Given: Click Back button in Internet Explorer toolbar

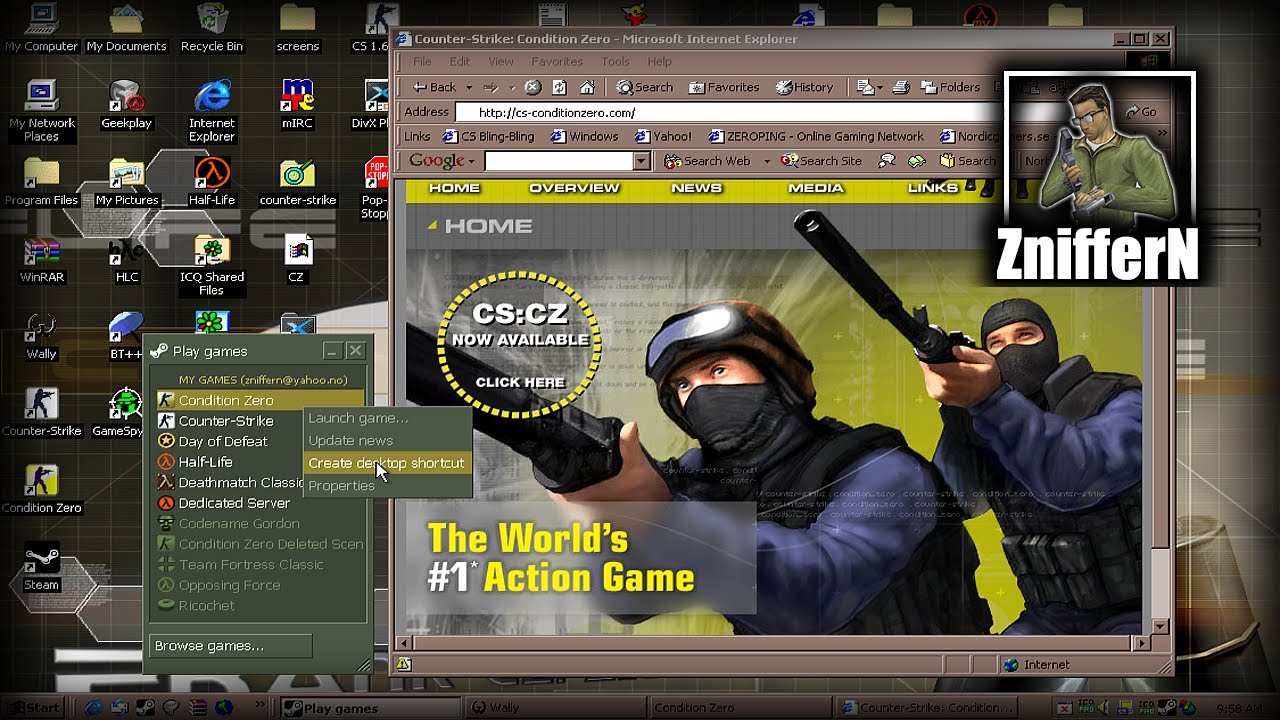Looking at the screenshot, I should click(x=435, y=87).
